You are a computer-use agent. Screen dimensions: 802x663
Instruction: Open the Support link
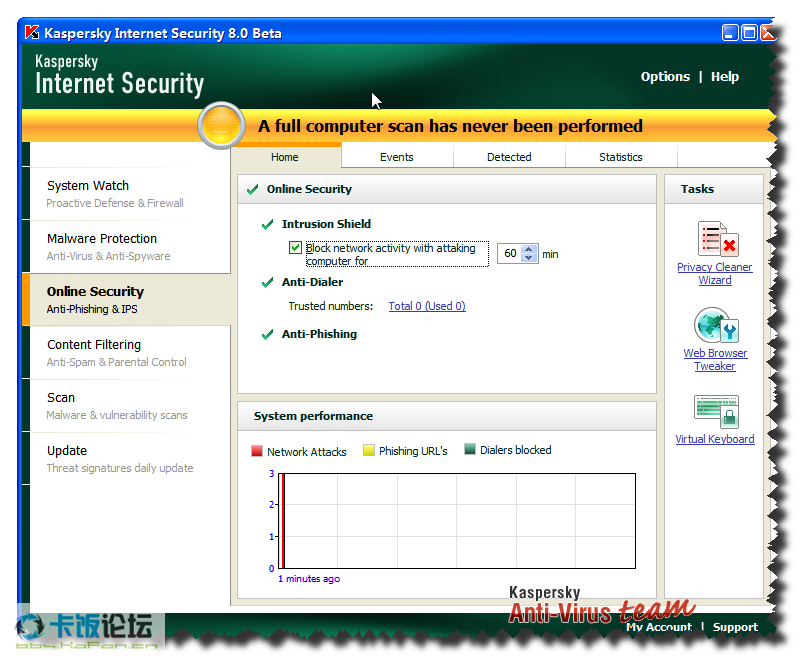(x=735, y=627)
